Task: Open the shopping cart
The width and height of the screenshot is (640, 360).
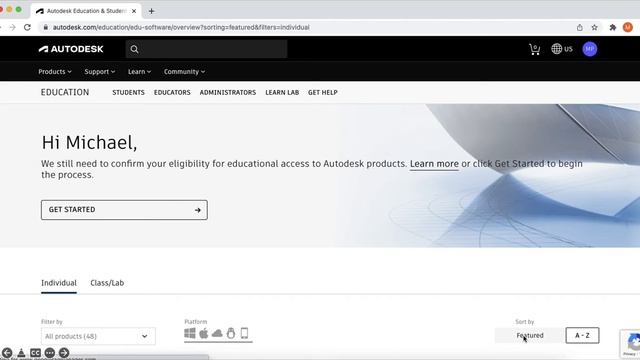Action: point(534,49)
